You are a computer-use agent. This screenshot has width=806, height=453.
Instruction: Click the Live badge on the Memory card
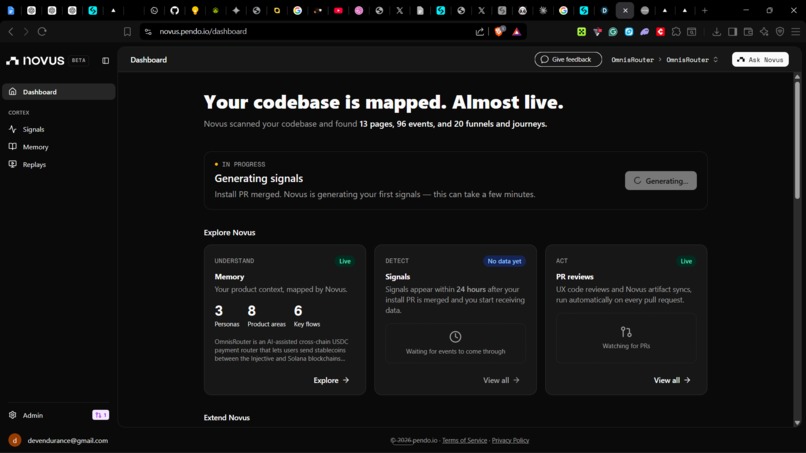tap(344, 261)
